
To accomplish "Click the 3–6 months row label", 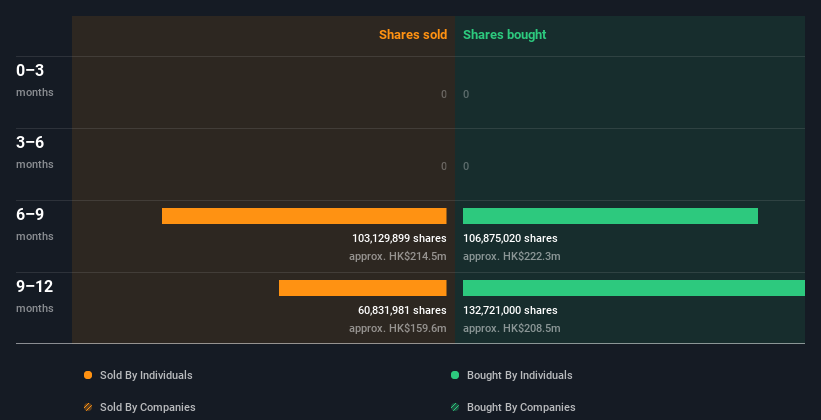I will click(35, 152).
